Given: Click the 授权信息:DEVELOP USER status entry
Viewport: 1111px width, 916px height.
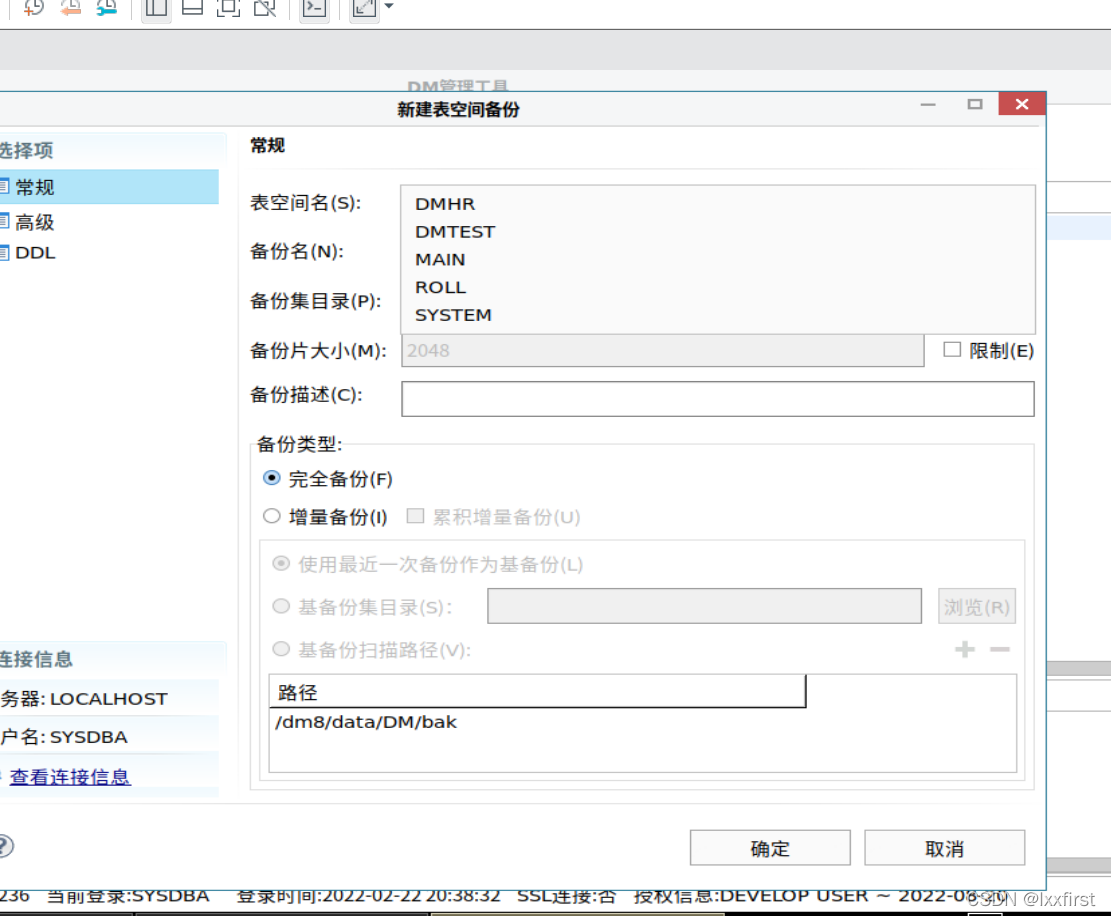Looking at the screenshot, I should click(820, 896).
